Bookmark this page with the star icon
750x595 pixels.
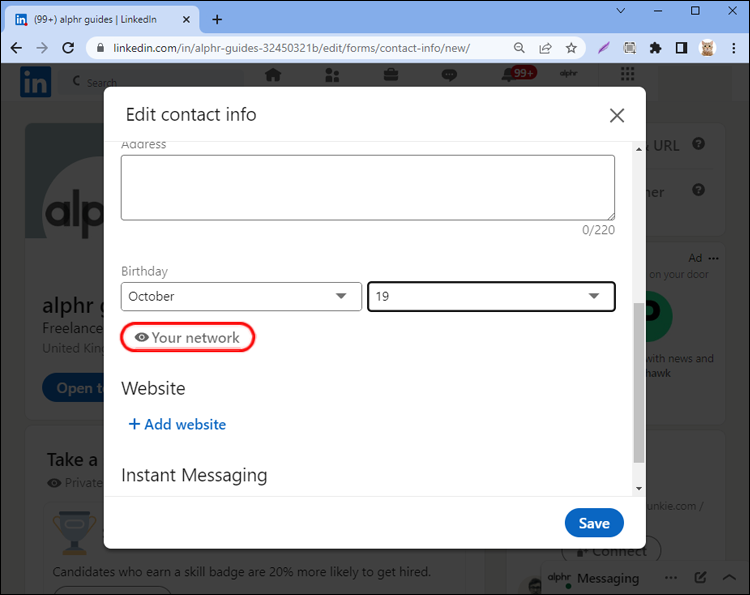[x=571, y=48]
